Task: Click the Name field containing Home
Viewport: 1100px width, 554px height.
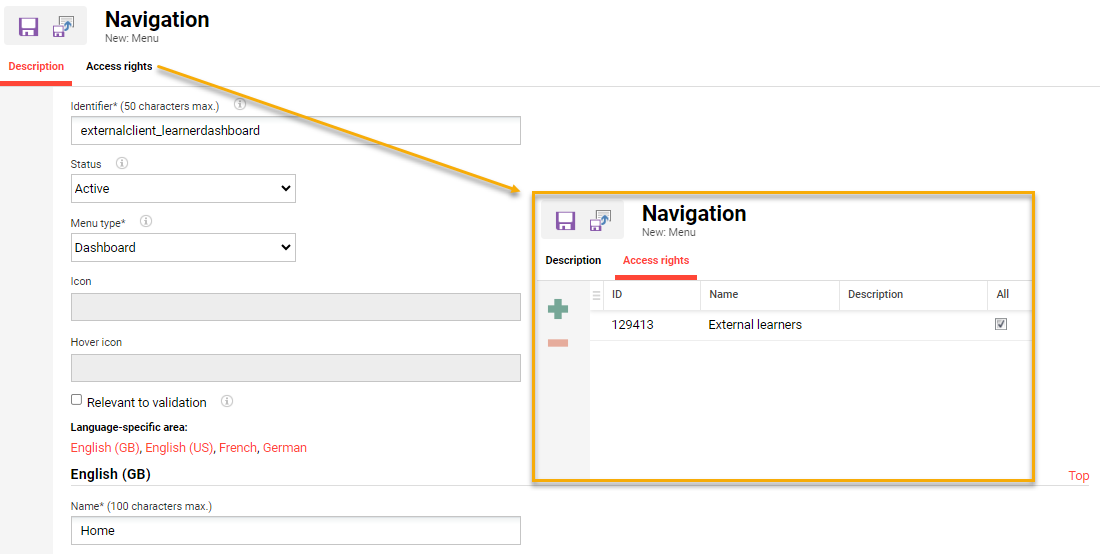Action: tap(295, 531)
